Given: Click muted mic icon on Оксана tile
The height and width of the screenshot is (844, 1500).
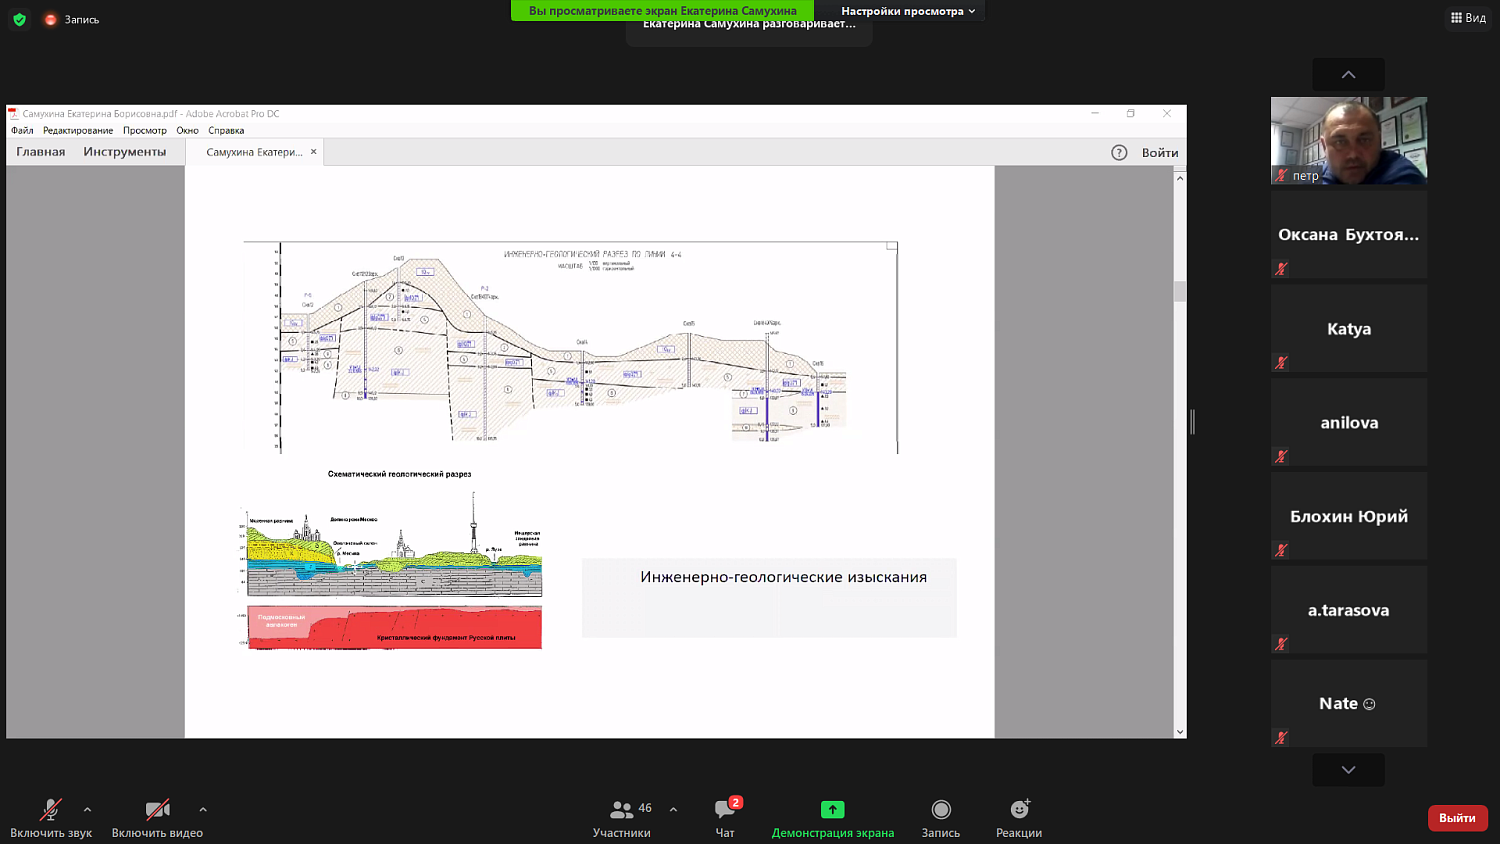Looking at the screenshot, I should [x=1280, y=269].
